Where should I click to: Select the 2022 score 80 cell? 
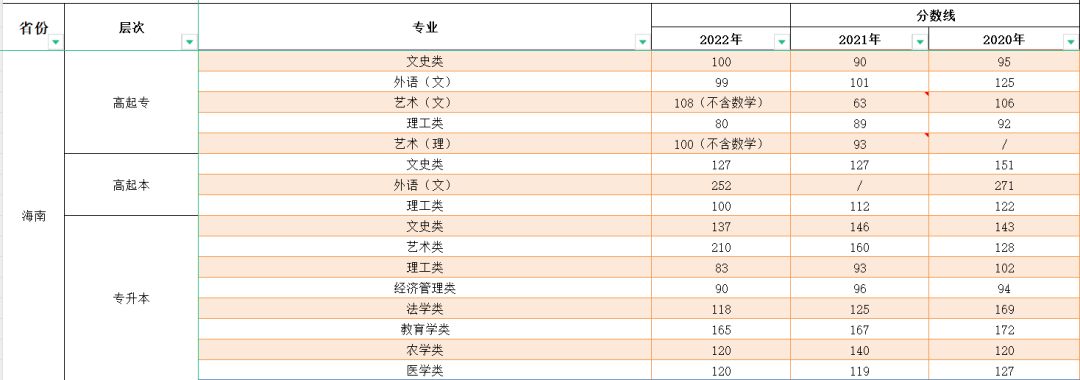pyautogui.click(x=721, y=123)
